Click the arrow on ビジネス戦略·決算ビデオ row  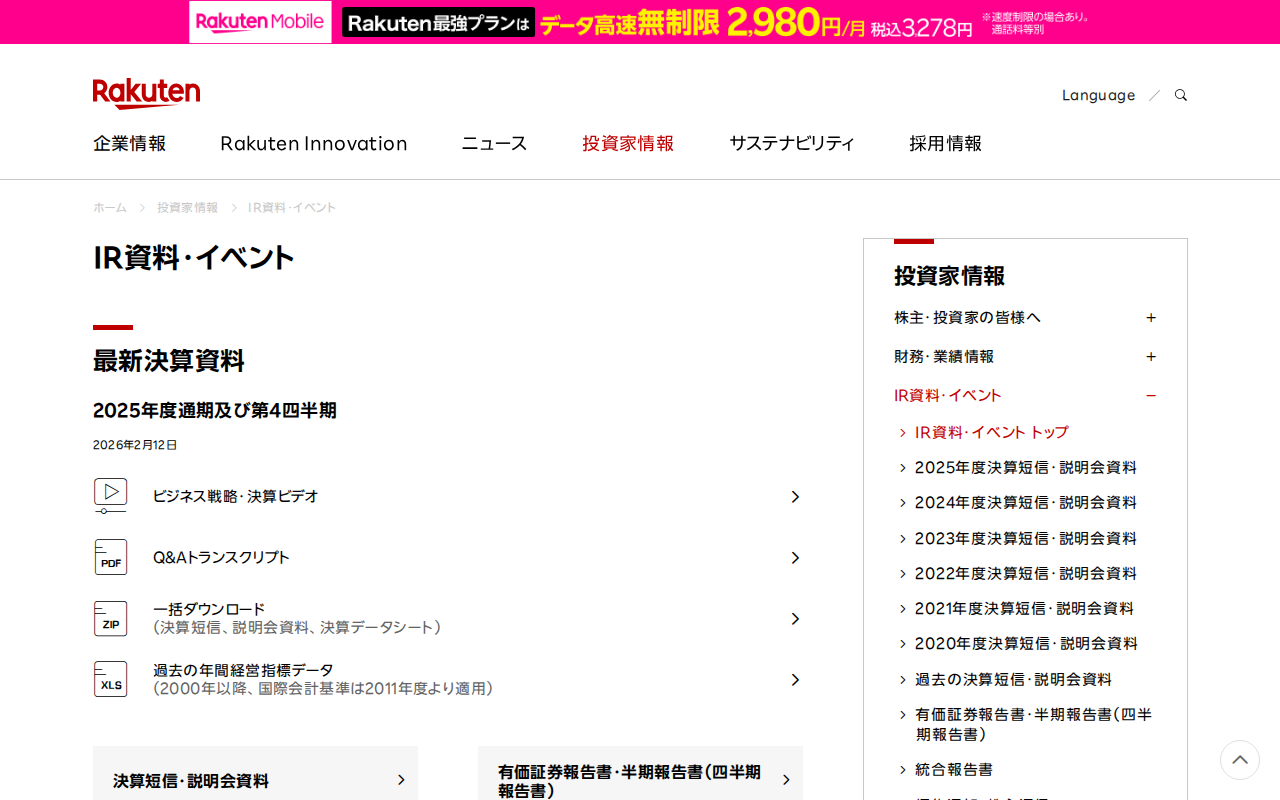(795, 497)
